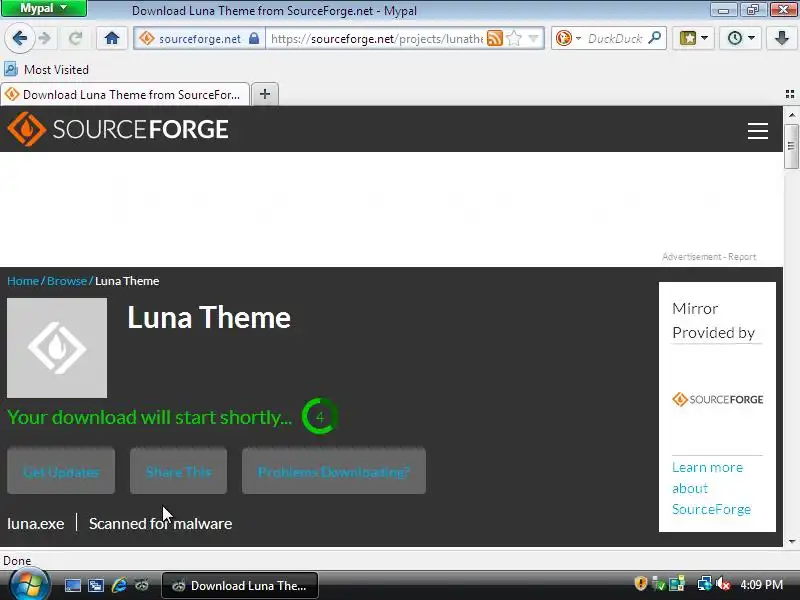The width and height of the screenshot is (800, 600).
Task: Click Show Desktop quick launch icon
Action: (72, 585)
